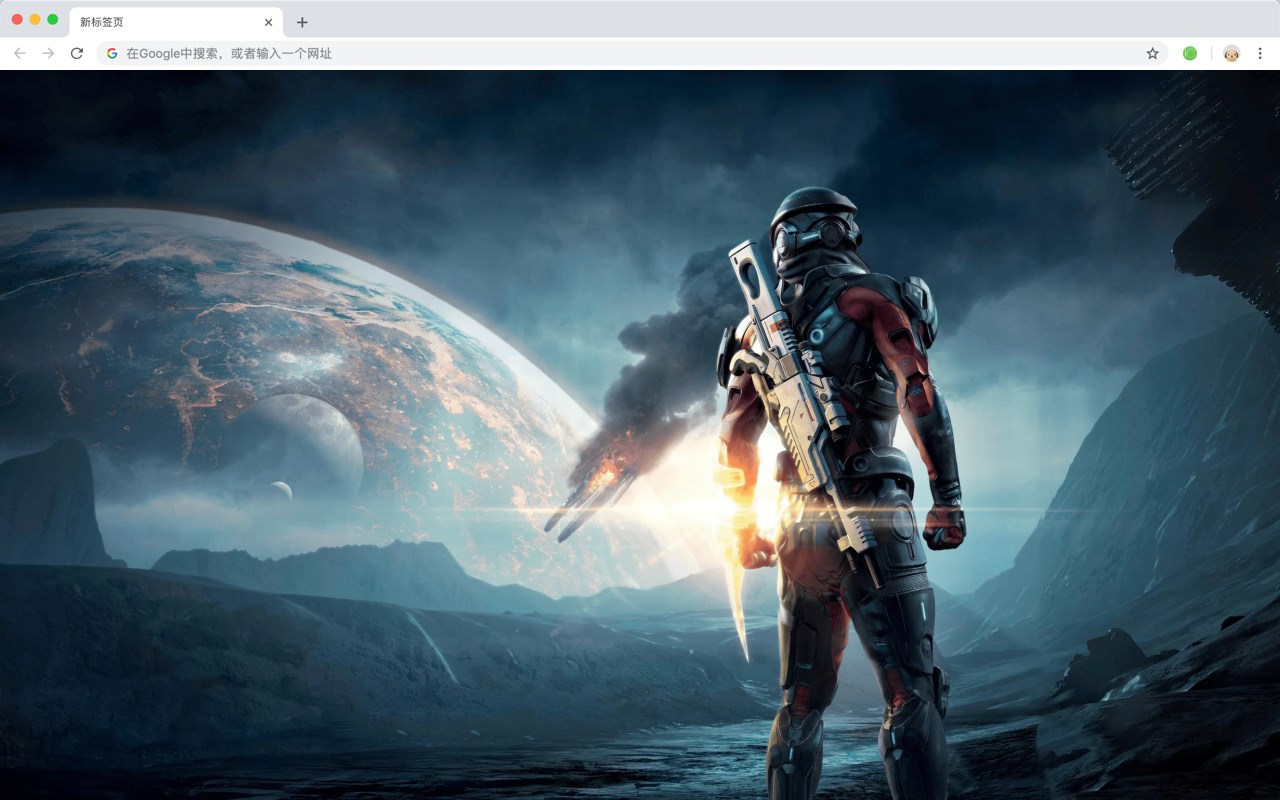Screen dimensions: 1280x800
Task: Open a new tab with the plus button
Action: pyautogui.click(x=302, y=22)
